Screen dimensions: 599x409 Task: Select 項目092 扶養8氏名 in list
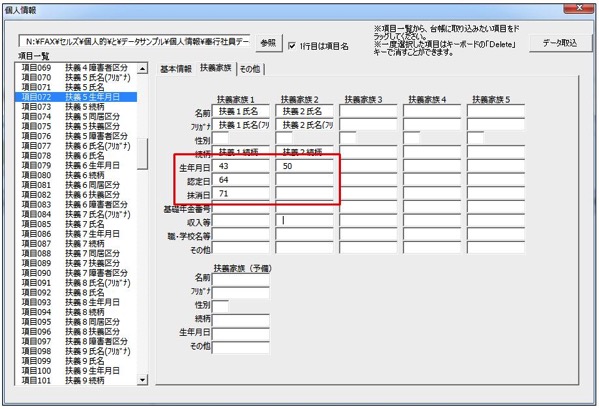(x=76, y=293)
